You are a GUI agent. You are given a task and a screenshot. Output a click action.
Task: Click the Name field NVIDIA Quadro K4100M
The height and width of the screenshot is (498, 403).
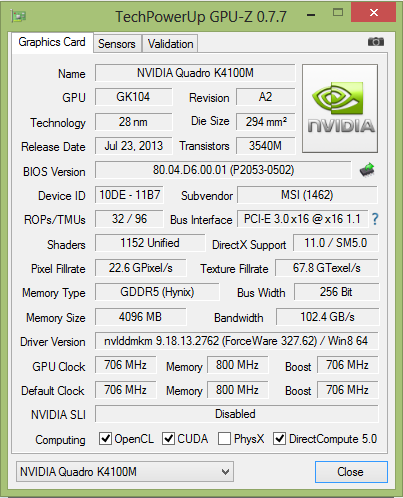[195, 73]
